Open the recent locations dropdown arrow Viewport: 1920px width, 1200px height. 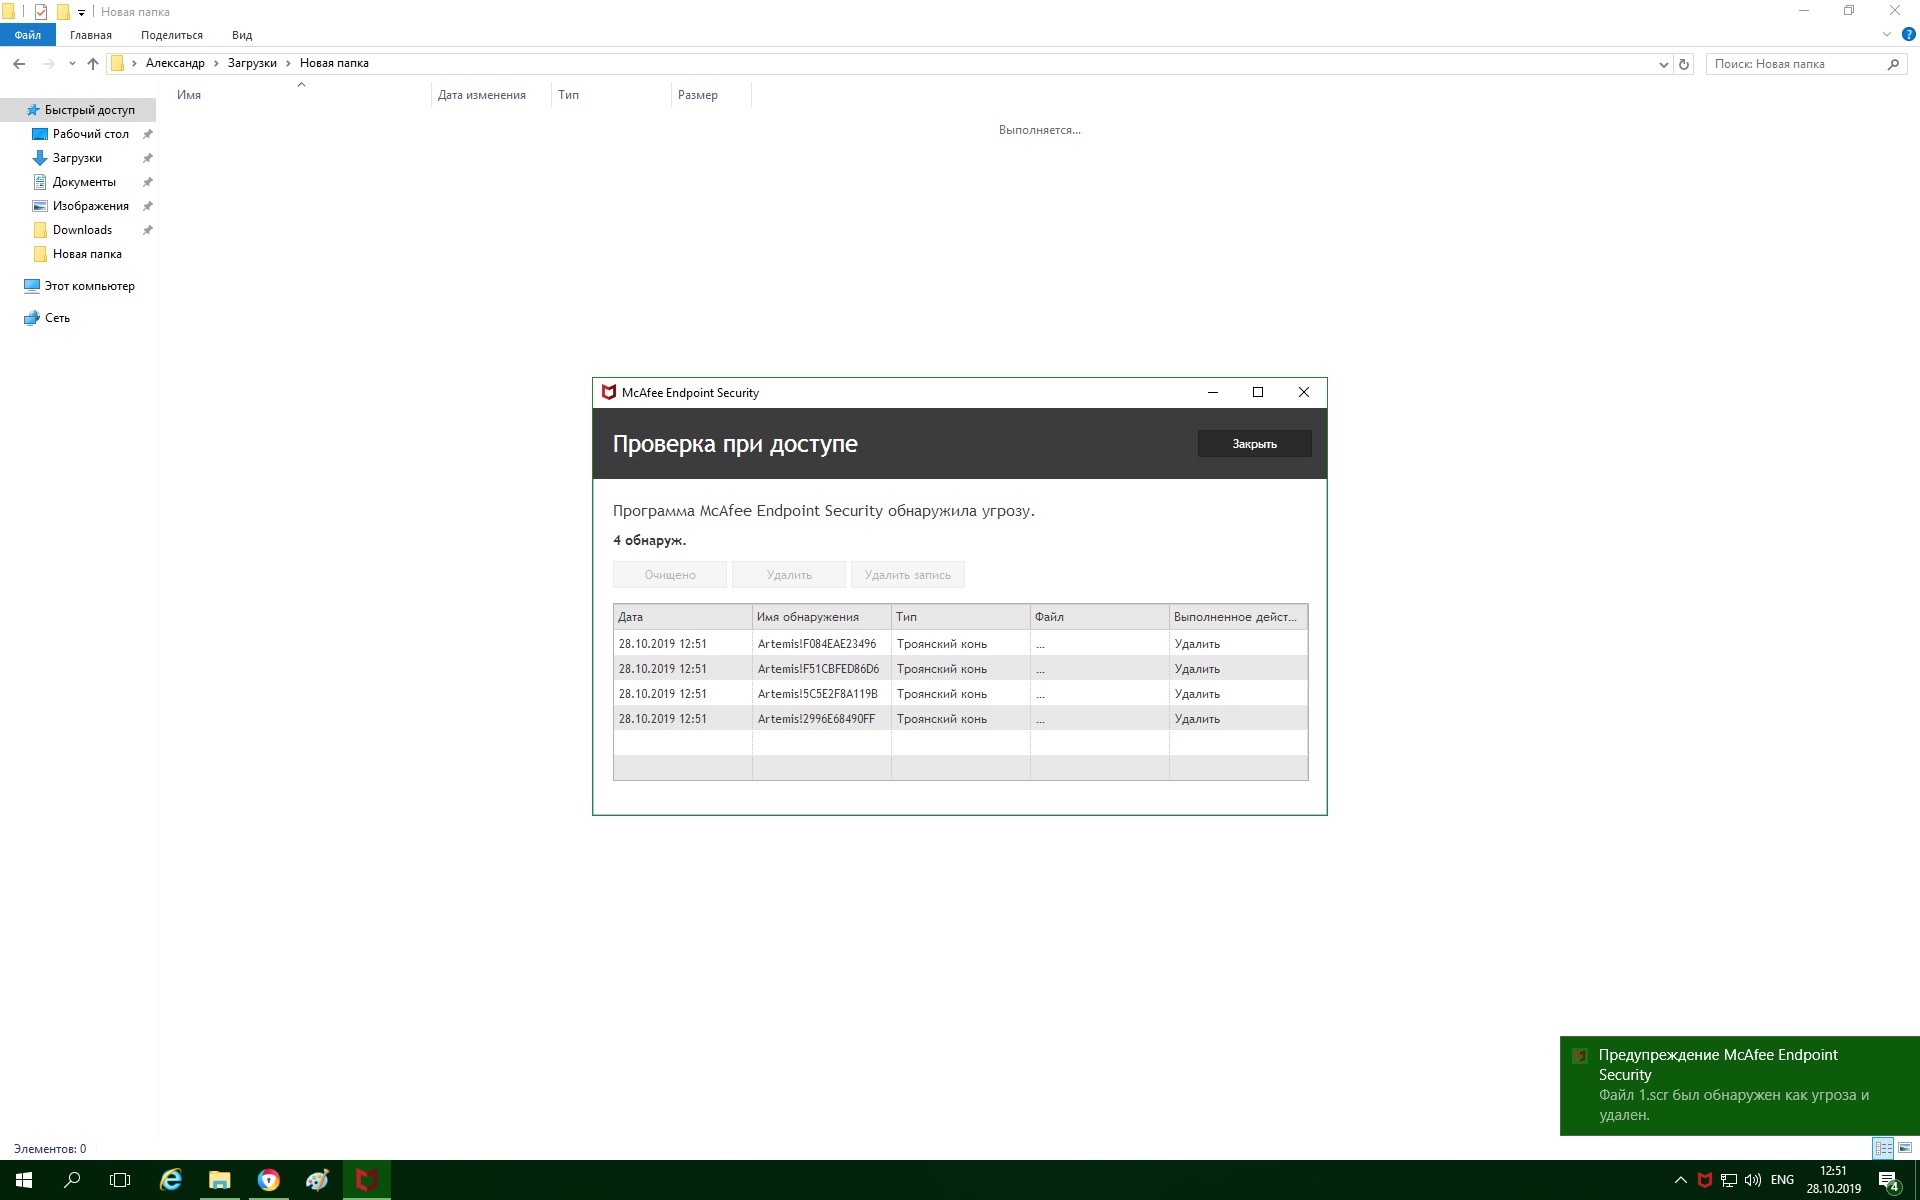tap(72, 64)
